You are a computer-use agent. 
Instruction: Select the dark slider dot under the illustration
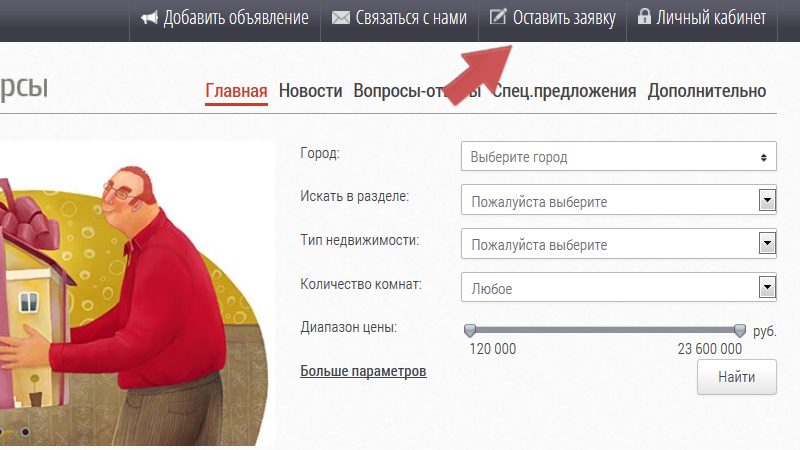[x=25, y=432]
